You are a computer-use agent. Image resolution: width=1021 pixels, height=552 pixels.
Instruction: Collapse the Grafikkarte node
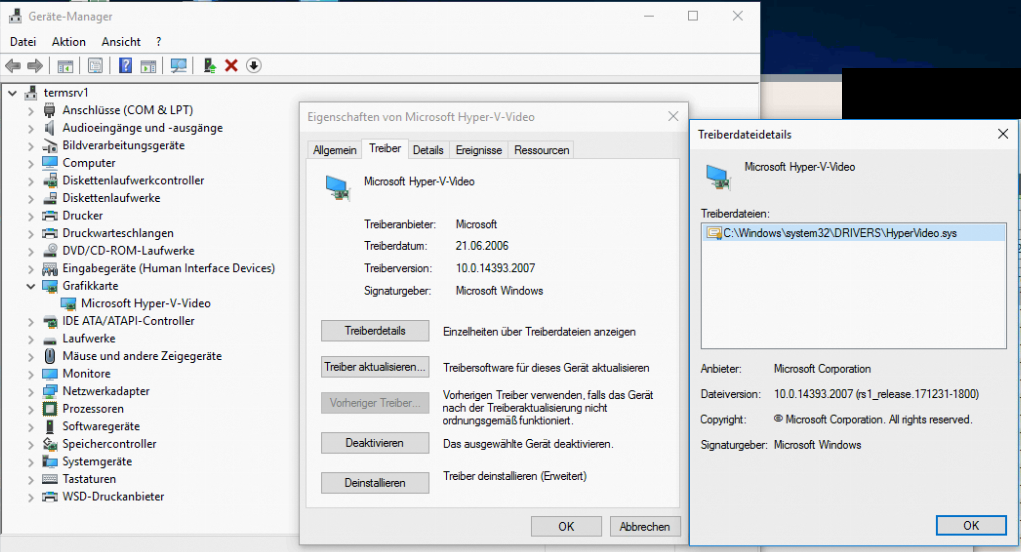[x=31, y=286]
